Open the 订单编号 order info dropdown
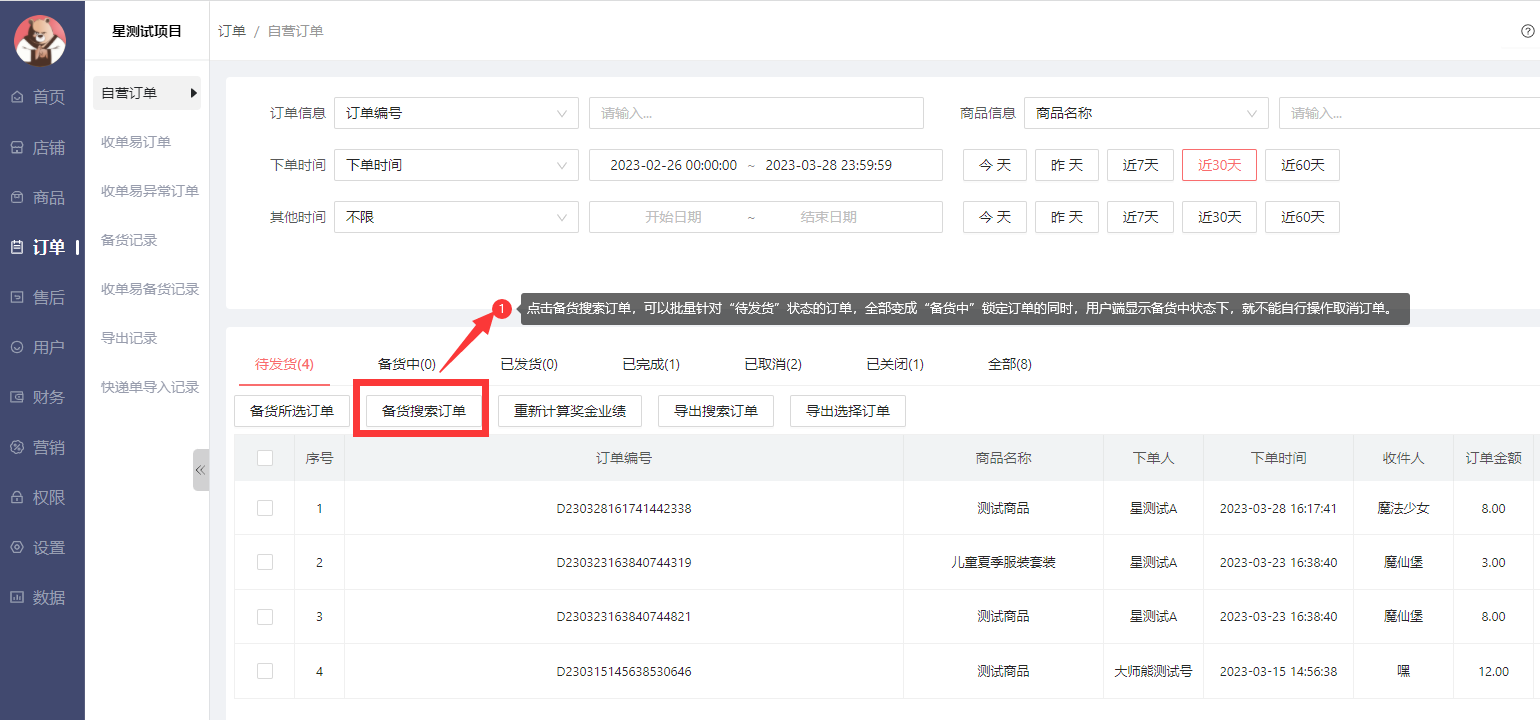Viewport: 1540px width, 720px height. (456, 113)
